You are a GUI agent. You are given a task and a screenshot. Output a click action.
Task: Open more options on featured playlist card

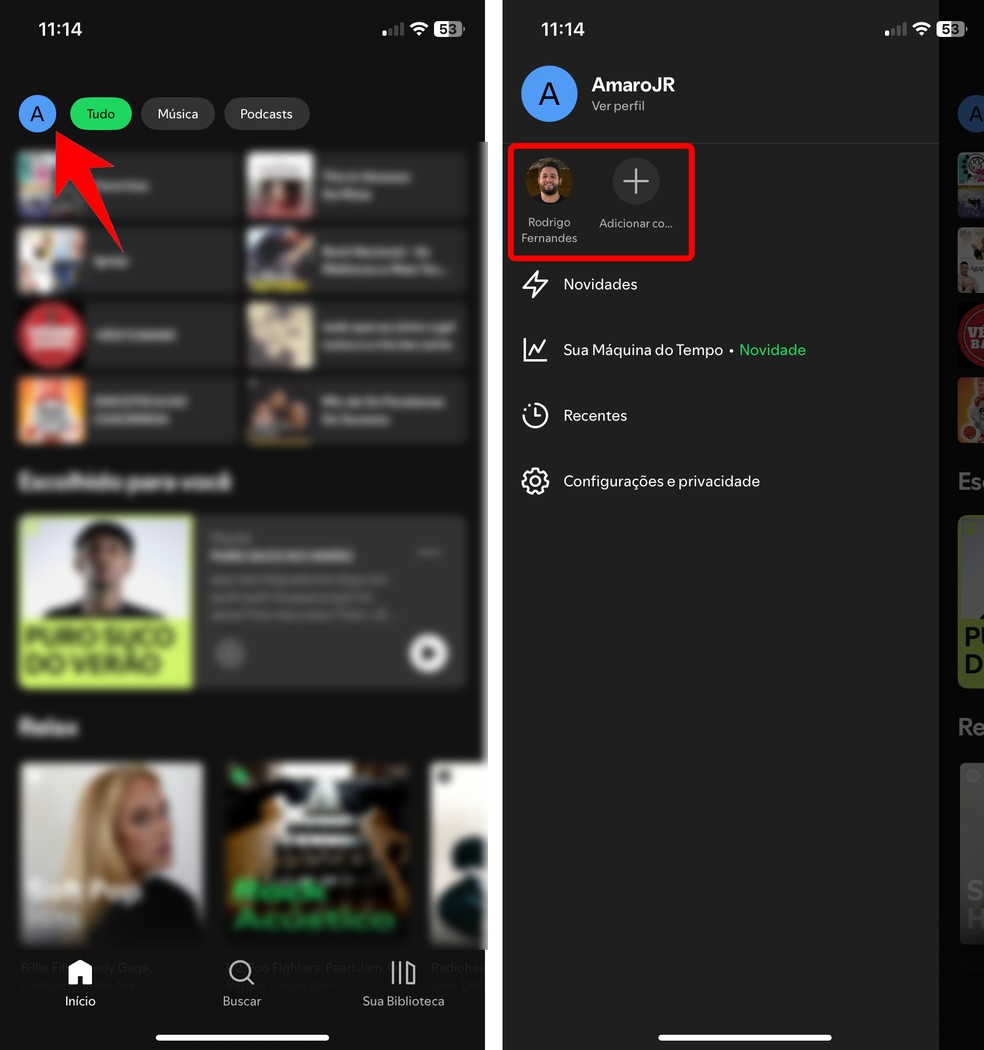point(429,552)
